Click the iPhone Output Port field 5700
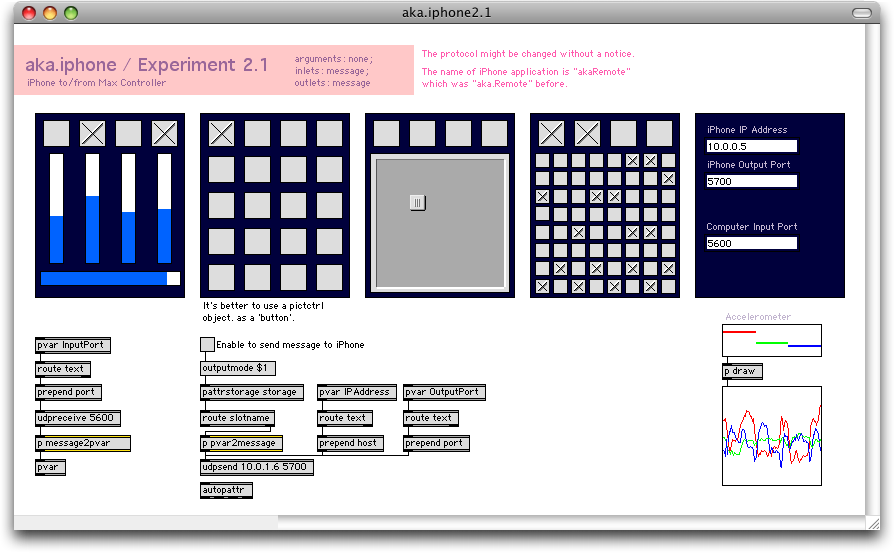894x553 pixels. click(x=751, y=181)
